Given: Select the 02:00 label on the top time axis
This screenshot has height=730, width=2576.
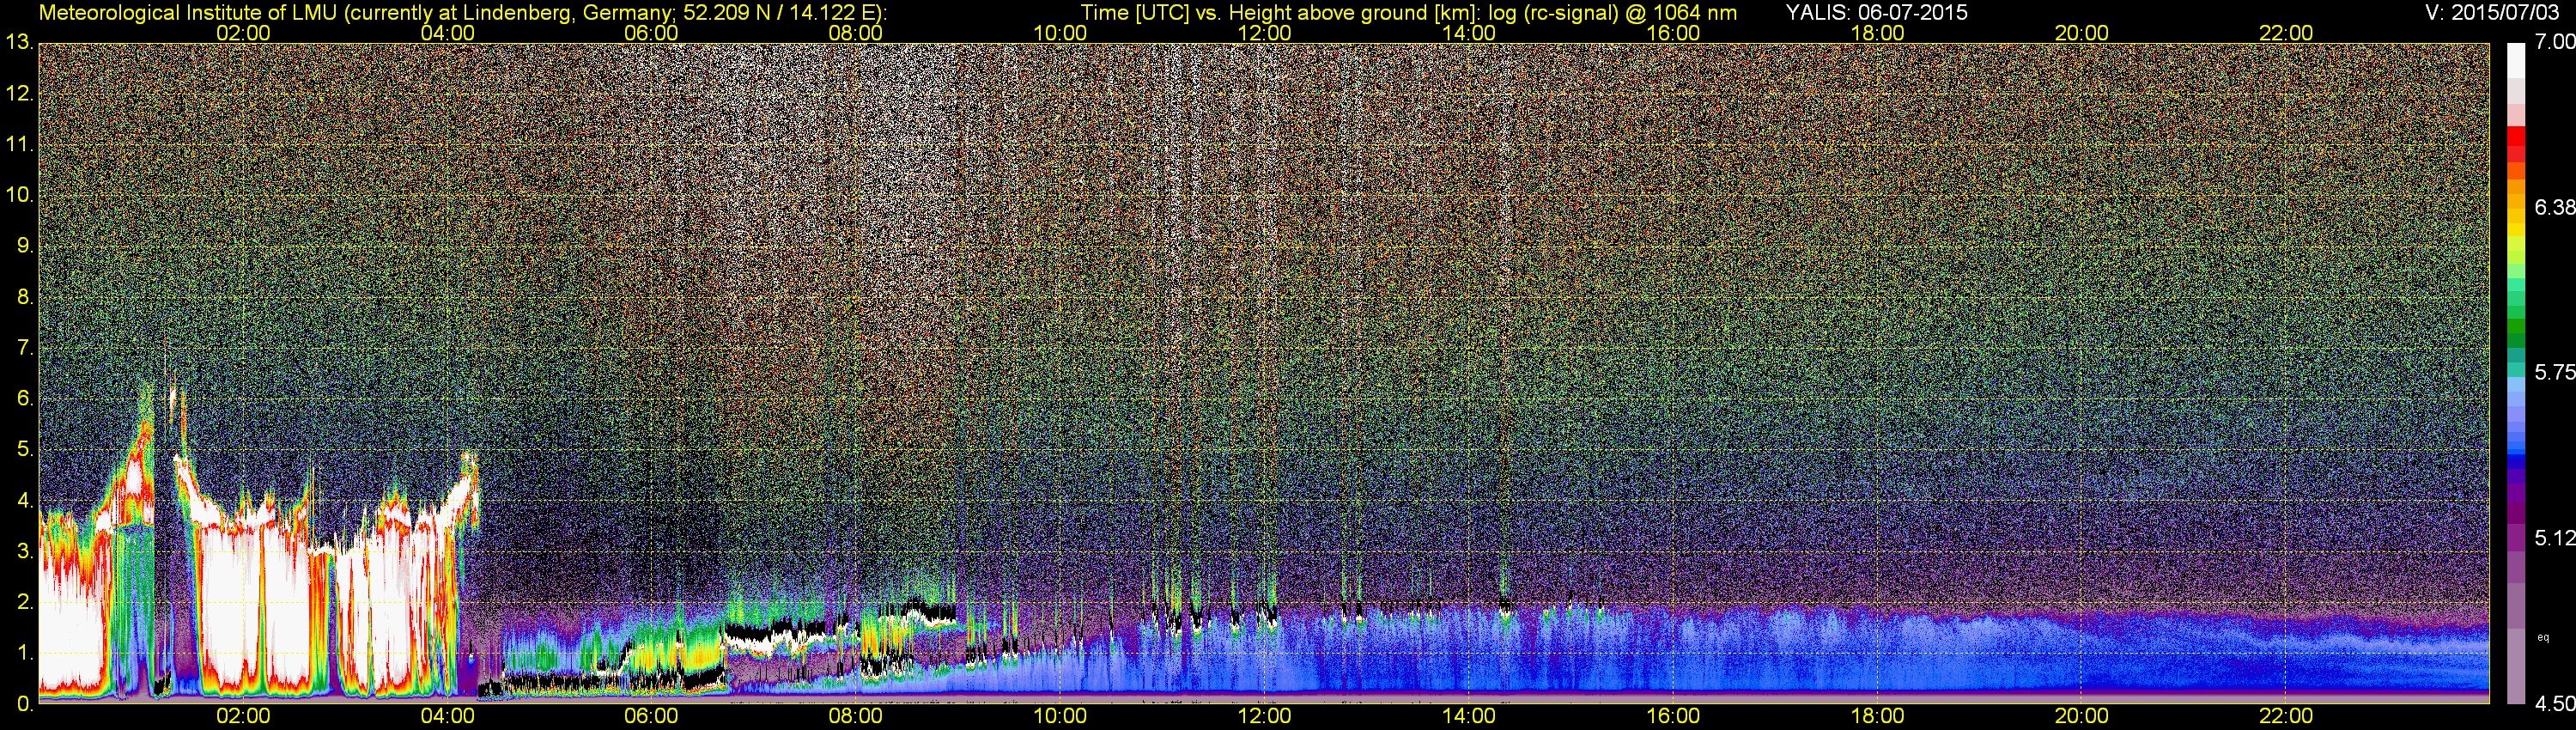Looking at the screenshot, I should pyautogui.click(x=243, y=33).
